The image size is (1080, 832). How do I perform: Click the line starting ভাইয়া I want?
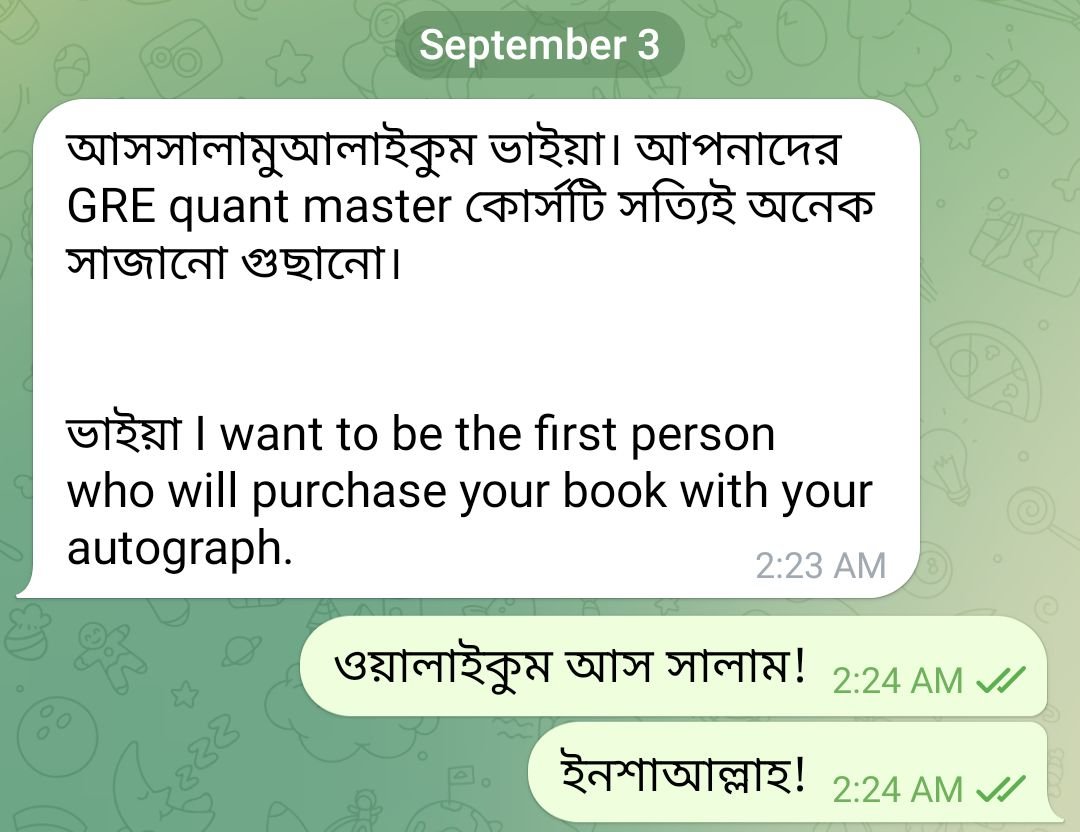click(x=421, y=434)
